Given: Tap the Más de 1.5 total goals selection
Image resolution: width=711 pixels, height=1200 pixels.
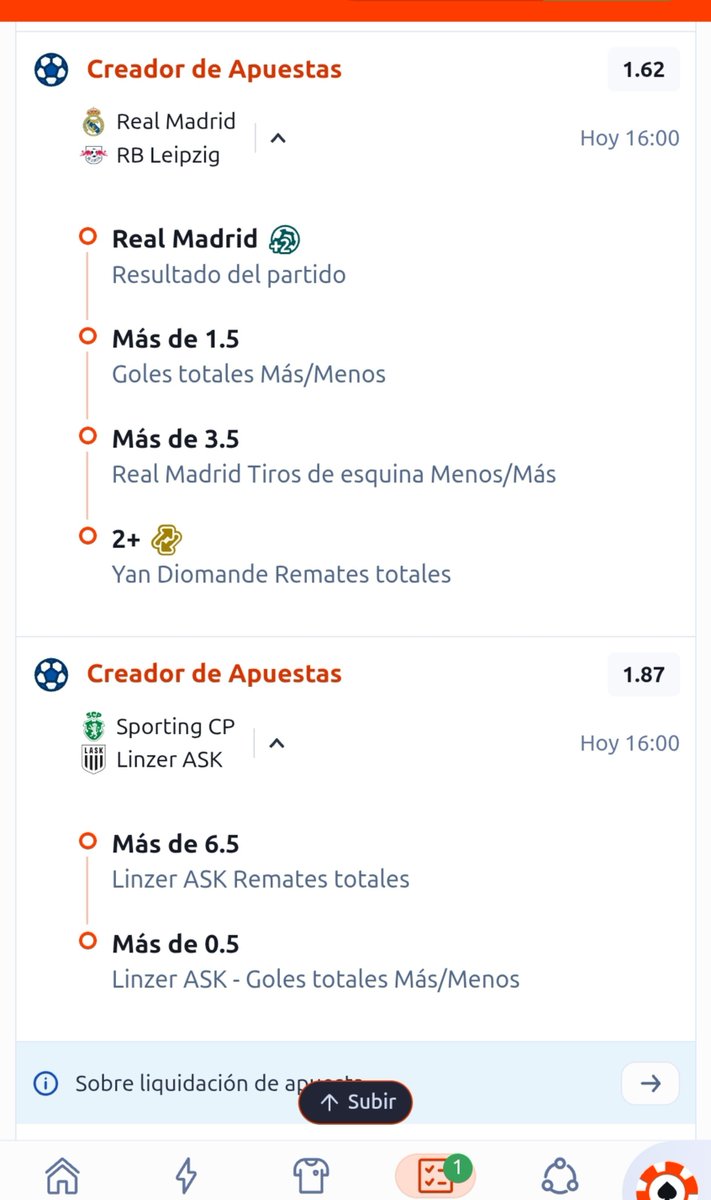Looking at the screenshot, I should 248,355.
